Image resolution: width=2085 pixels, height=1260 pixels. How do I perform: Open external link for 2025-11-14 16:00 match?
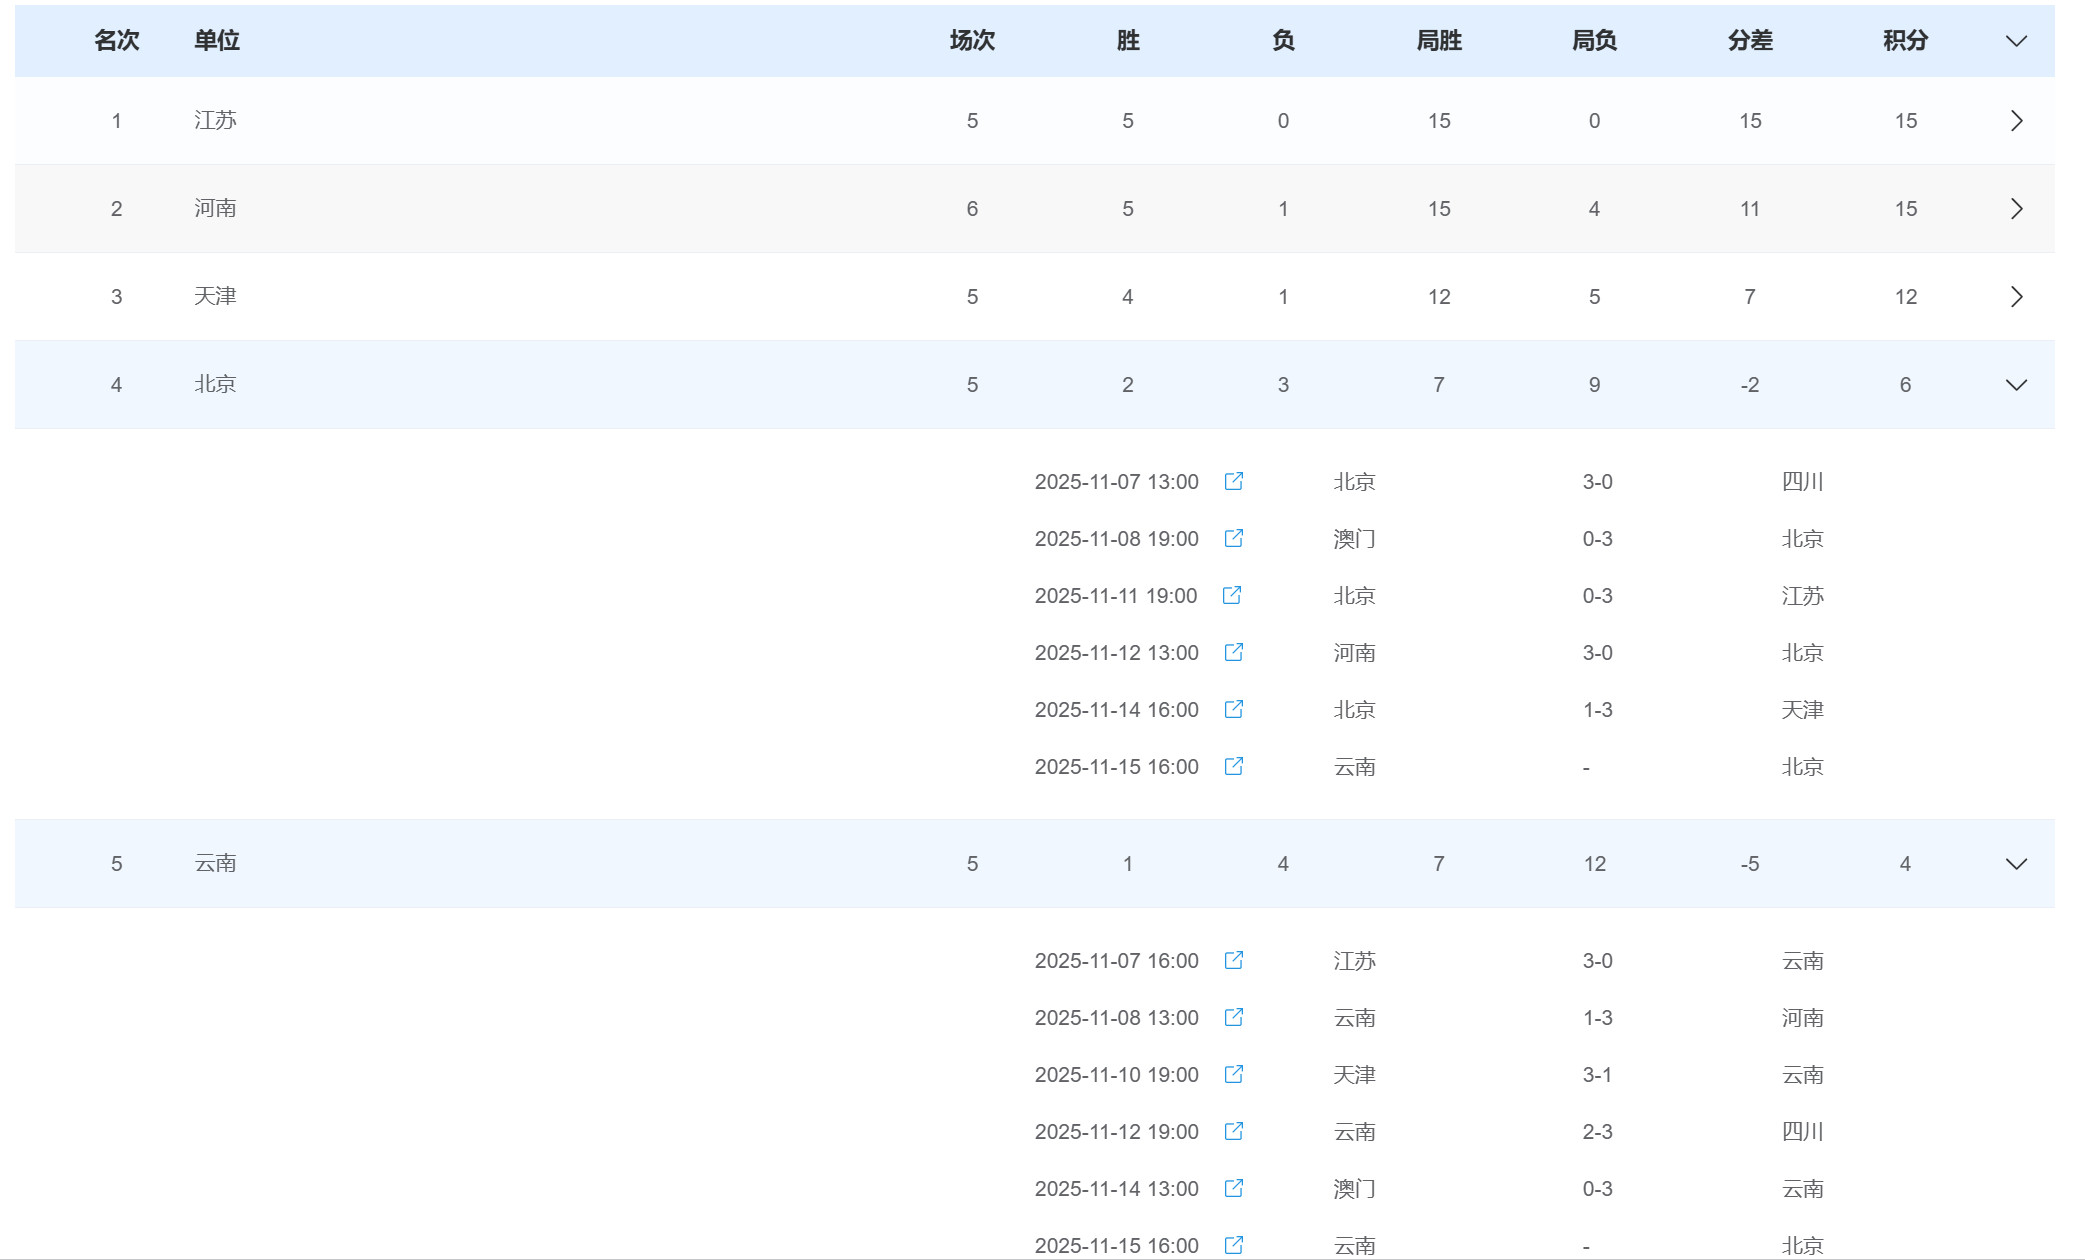click(1234, 709)
